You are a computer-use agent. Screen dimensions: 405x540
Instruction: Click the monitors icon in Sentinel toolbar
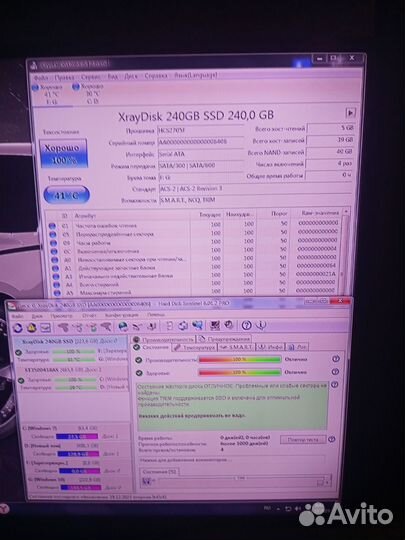click(198, 325)
